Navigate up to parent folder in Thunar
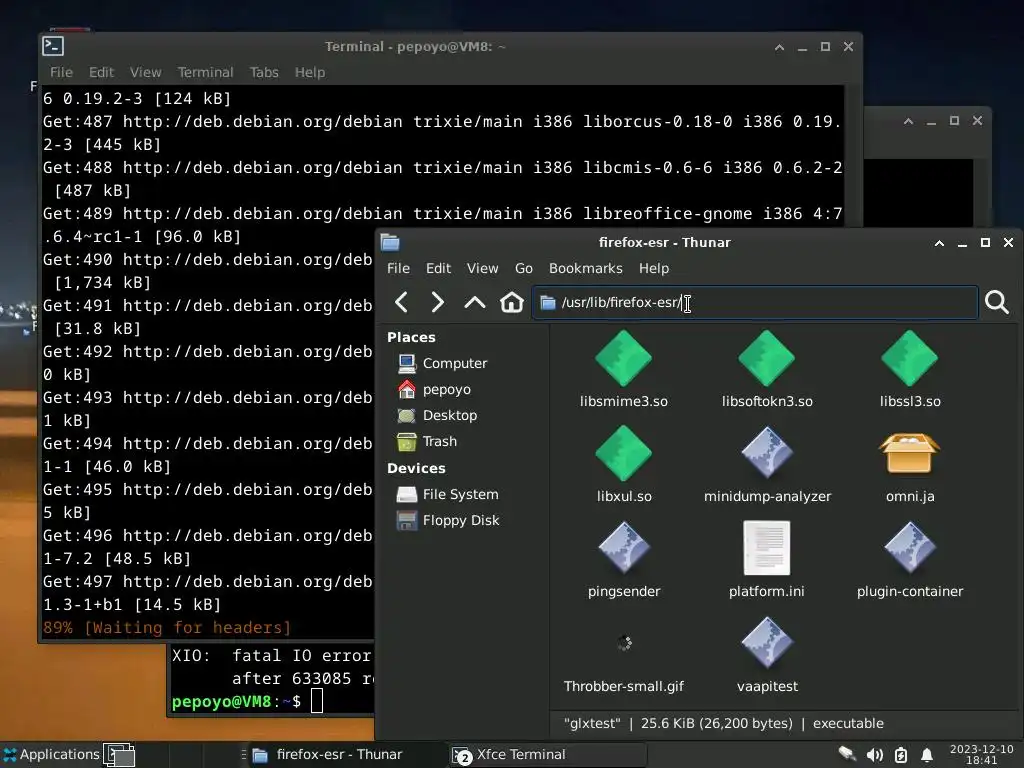The height and width of the screenshot is (768, 1024). click(475, 302)
